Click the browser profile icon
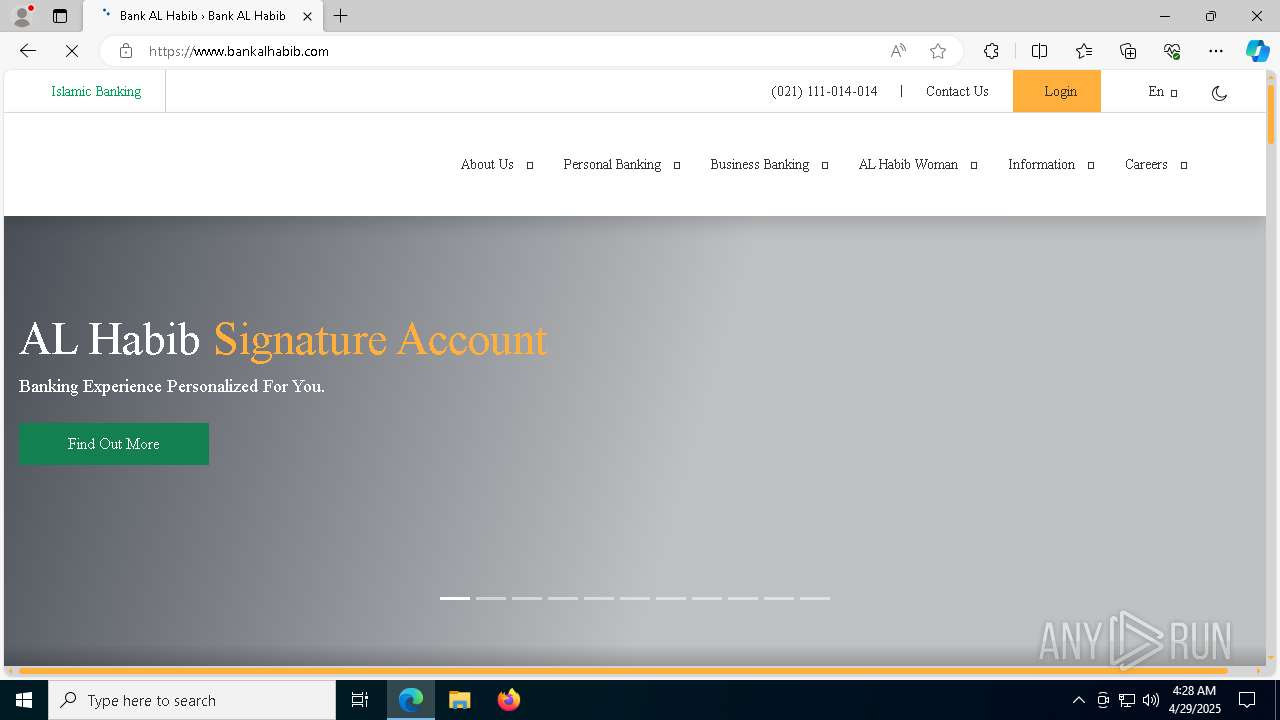 [21, 16]
